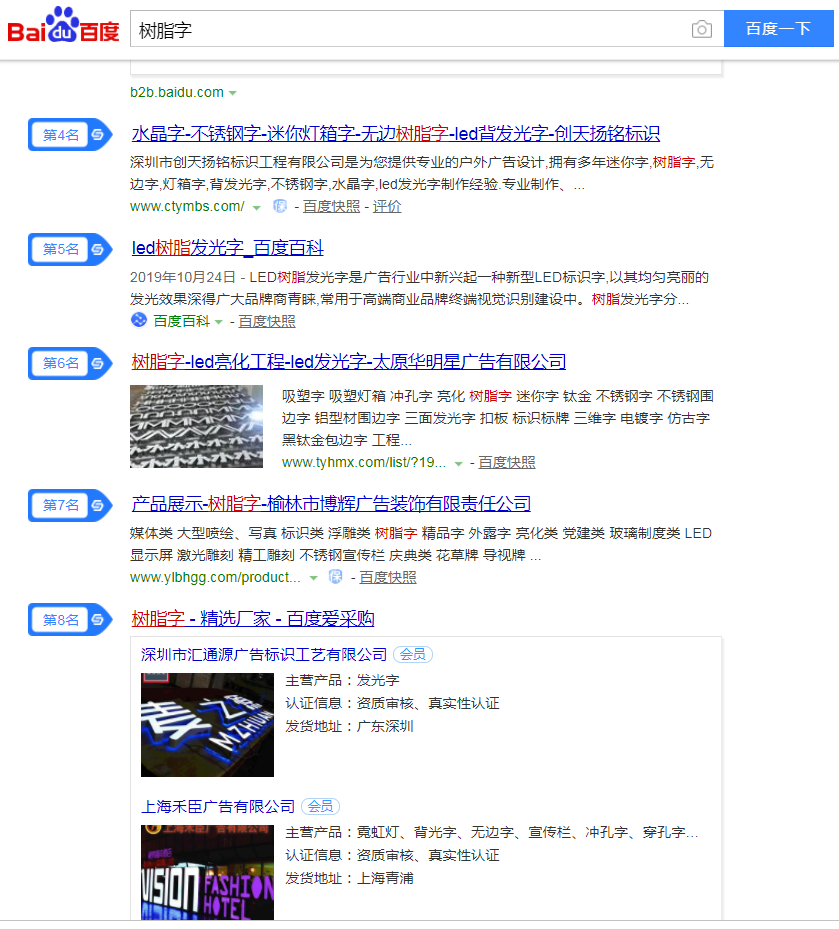Click thumbnail of the 太原华明星 result
Screen dimensions: 839x929
[196, 427]
